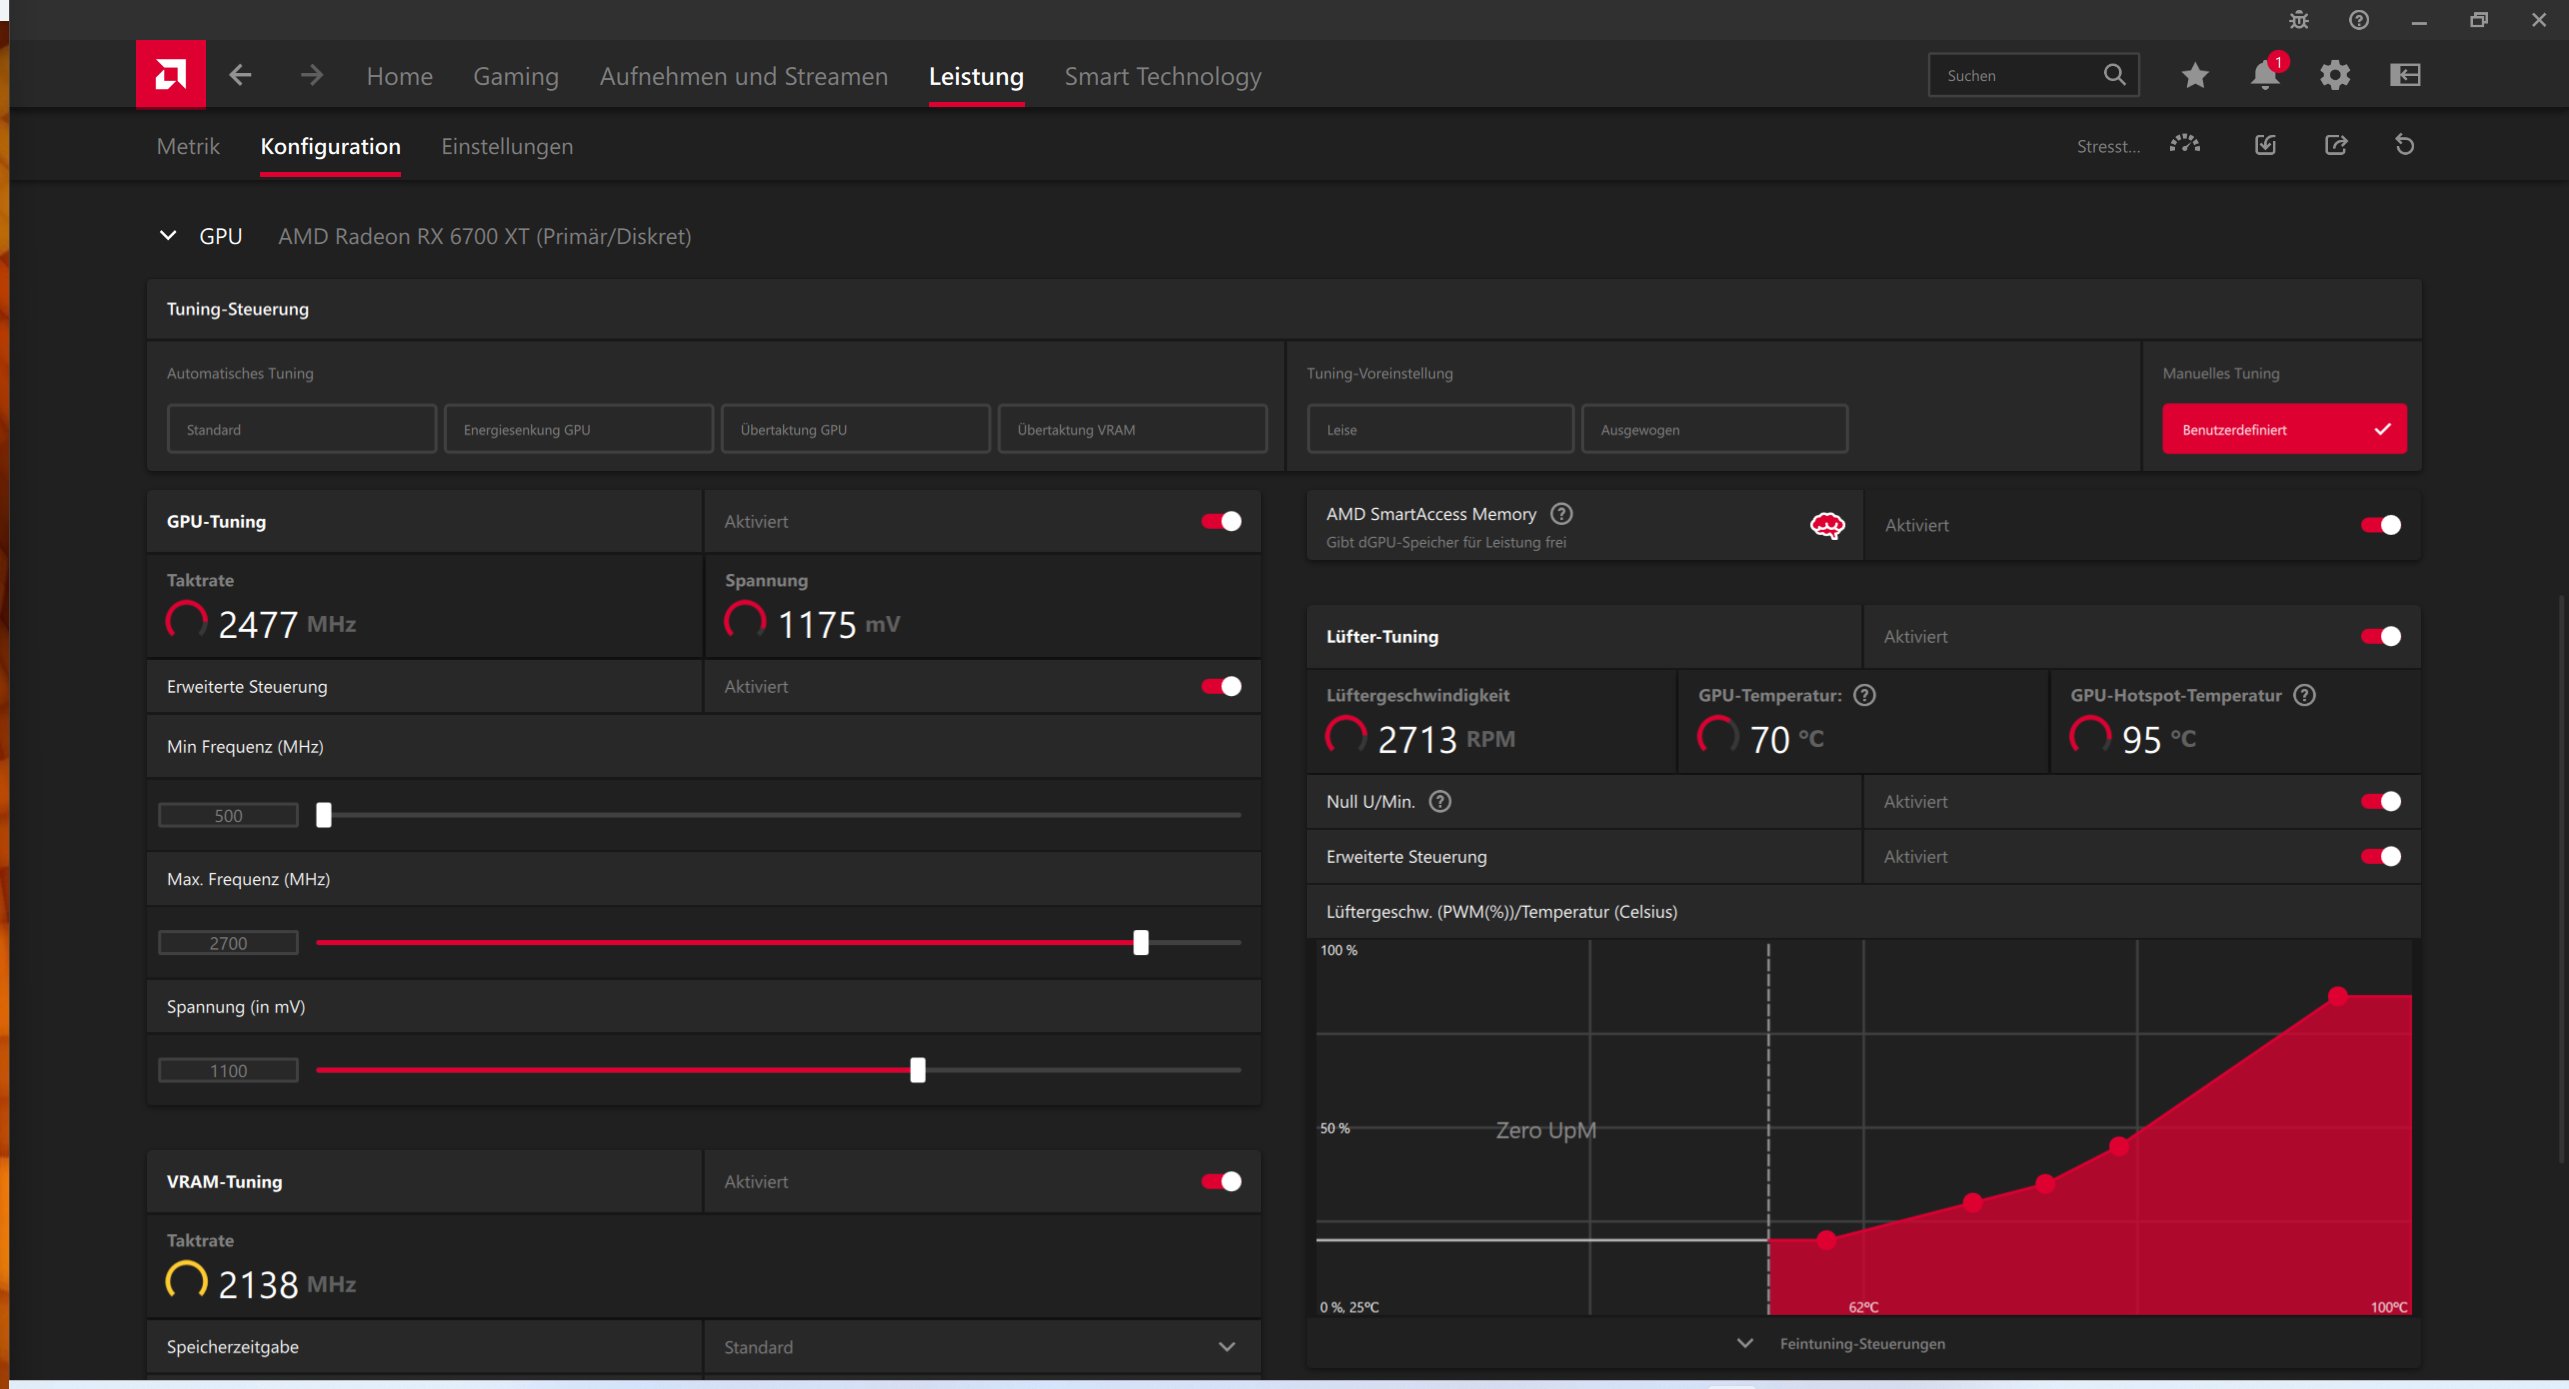The height and width of the screenshot is (1389, 2569).
Task: Toggle GPU Erweiterte Steuerung switch
Action: [x=1221, y=686]
